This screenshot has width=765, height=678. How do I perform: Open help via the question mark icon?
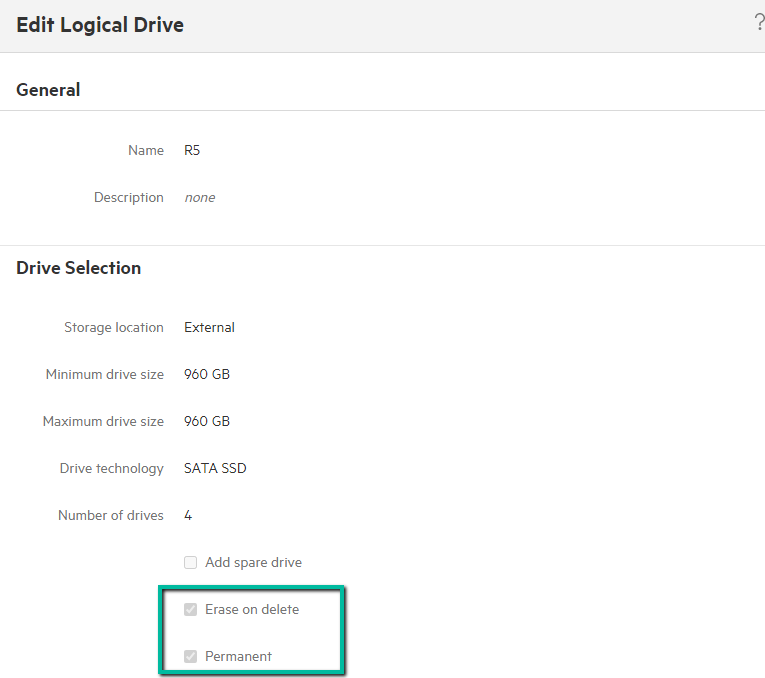pyautogui.click(x=759, y=23)
